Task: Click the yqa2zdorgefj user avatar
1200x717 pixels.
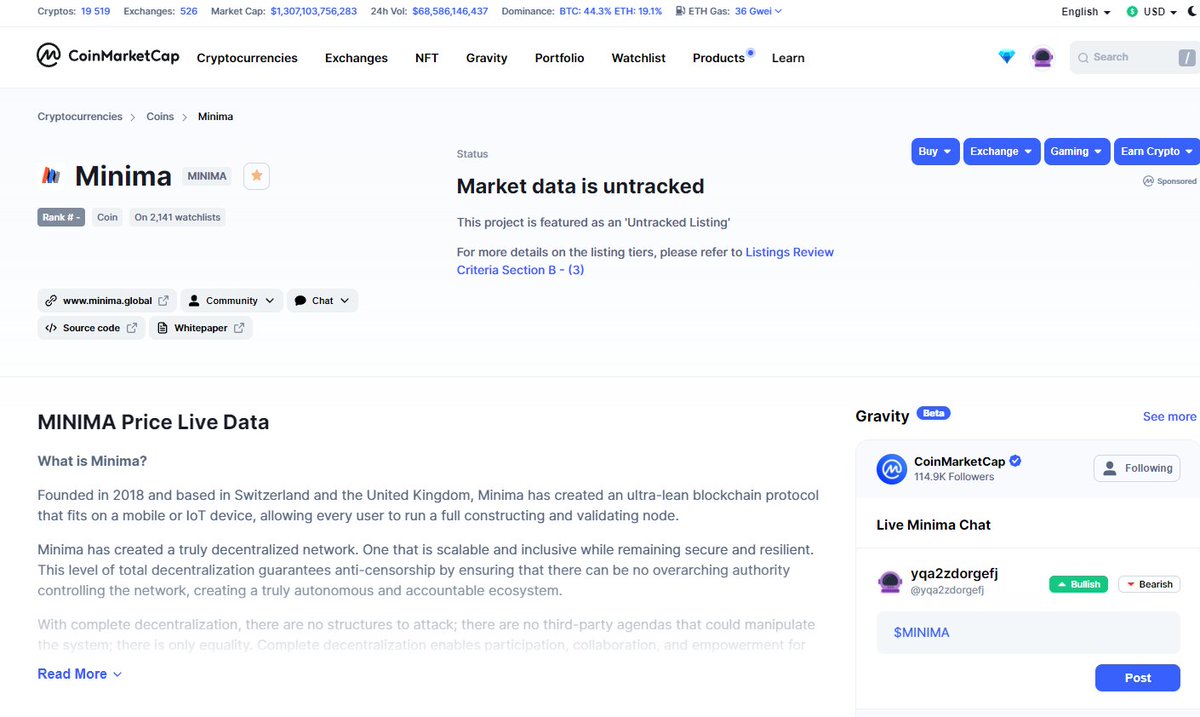Action: point(891,582)
